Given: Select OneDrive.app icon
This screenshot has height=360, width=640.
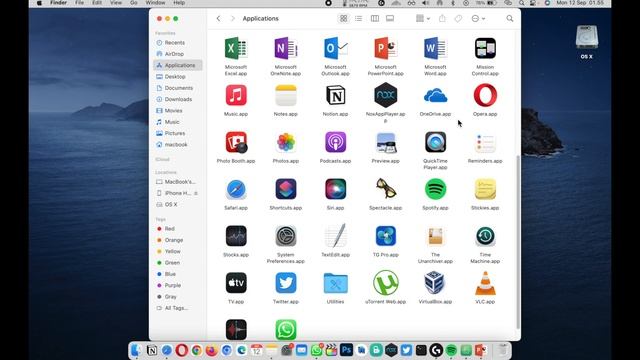Looking at the screenshot, I should pyautogui.click(x=435, y=96).
